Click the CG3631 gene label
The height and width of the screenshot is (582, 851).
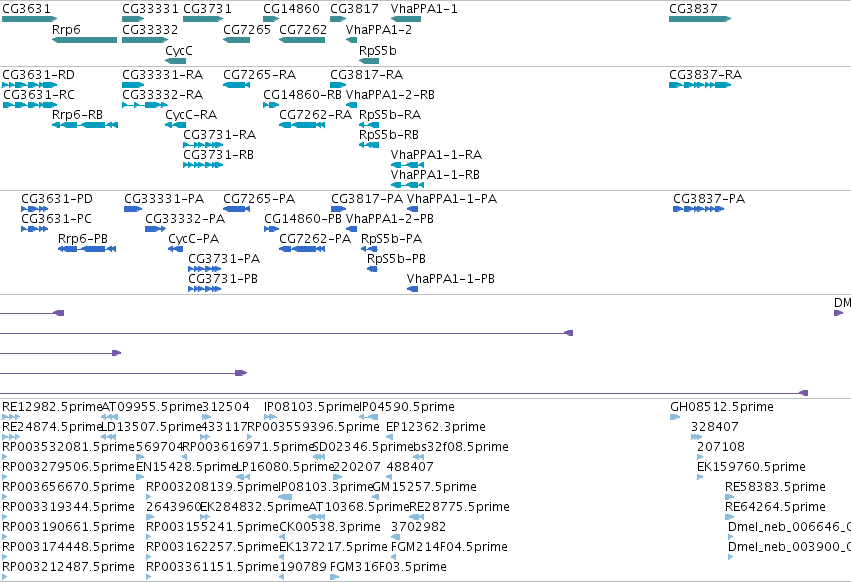pos(26,9)
